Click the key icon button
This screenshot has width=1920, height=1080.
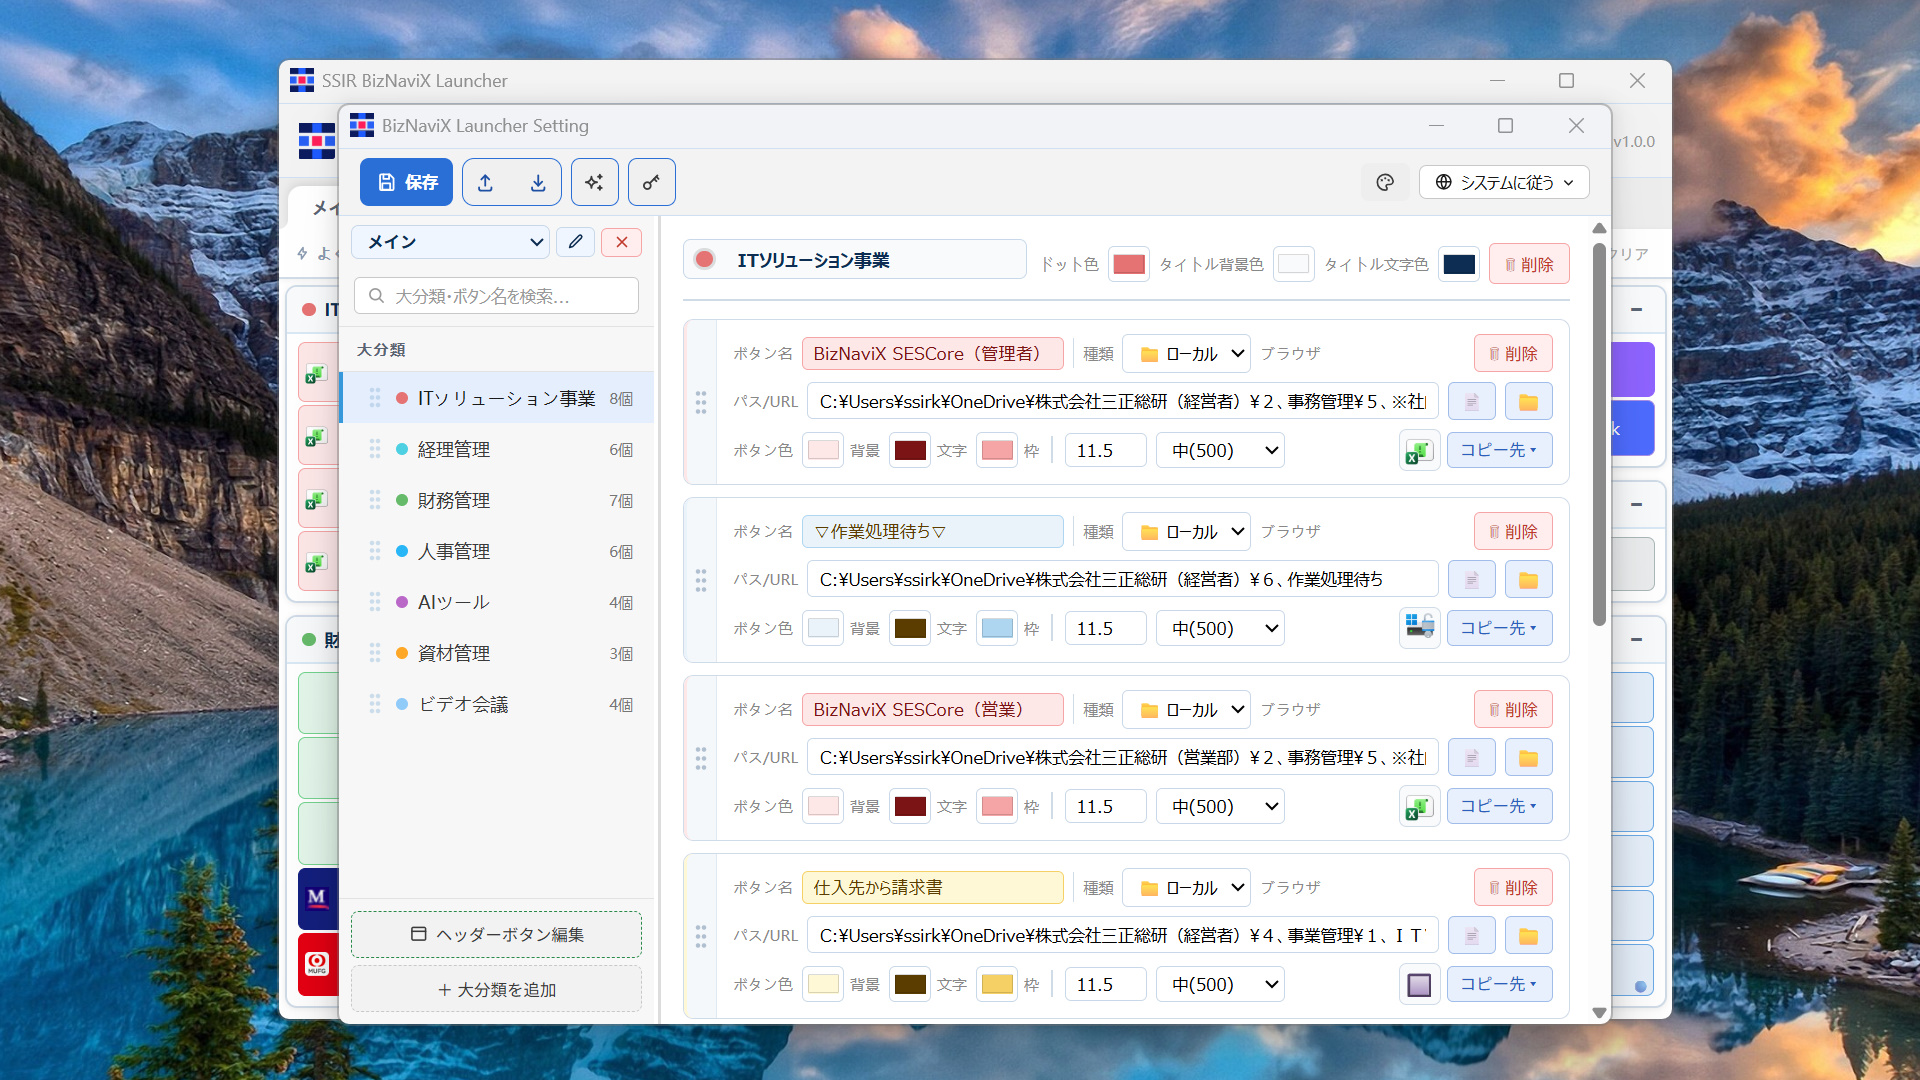point(651,182)
